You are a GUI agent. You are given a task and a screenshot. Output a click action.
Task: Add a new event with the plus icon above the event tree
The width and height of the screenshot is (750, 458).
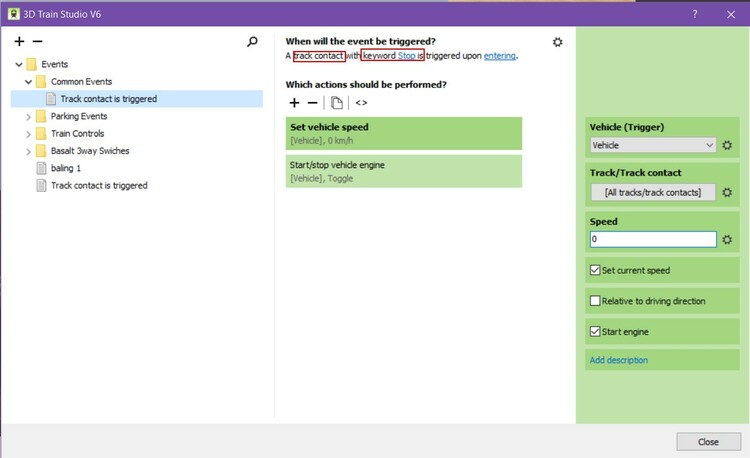19,42
